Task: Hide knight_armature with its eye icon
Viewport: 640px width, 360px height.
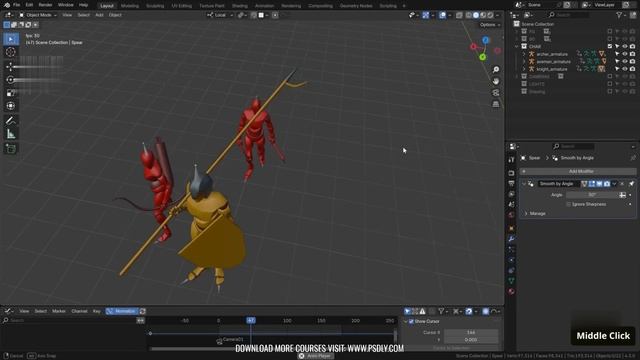Action: click(624, 69)
